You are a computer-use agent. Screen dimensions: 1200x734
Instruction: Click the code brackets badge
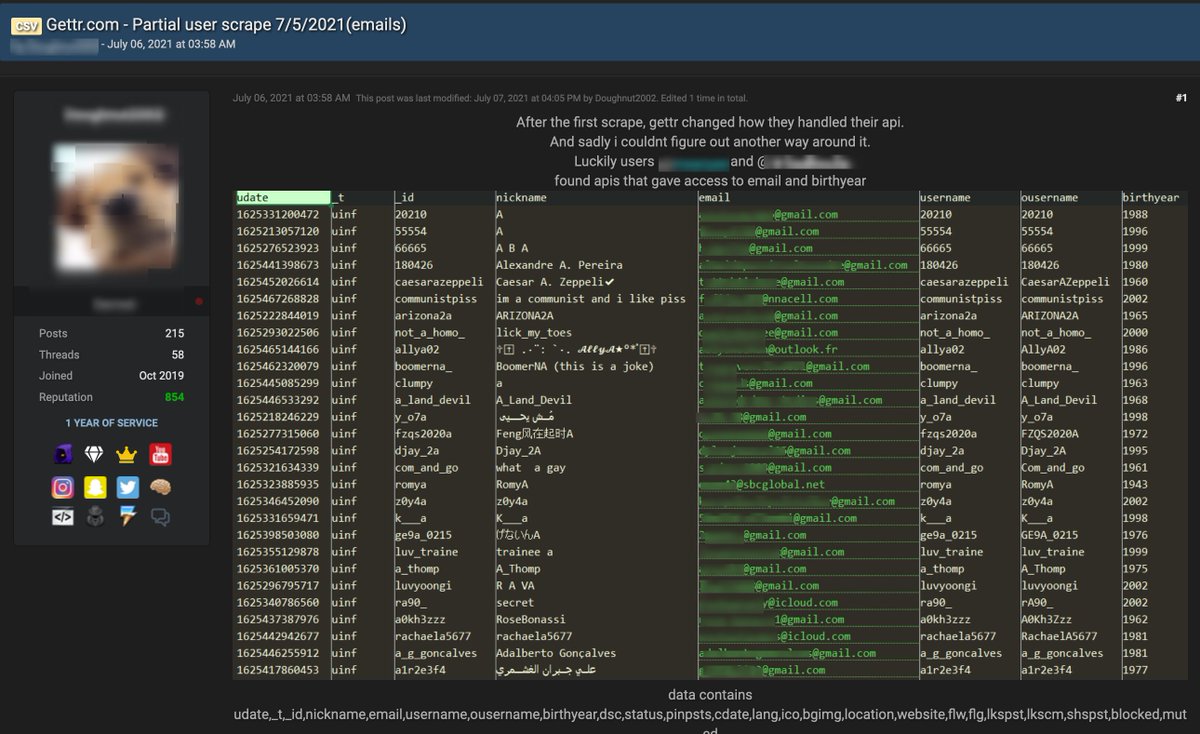(x=63, y=517)
